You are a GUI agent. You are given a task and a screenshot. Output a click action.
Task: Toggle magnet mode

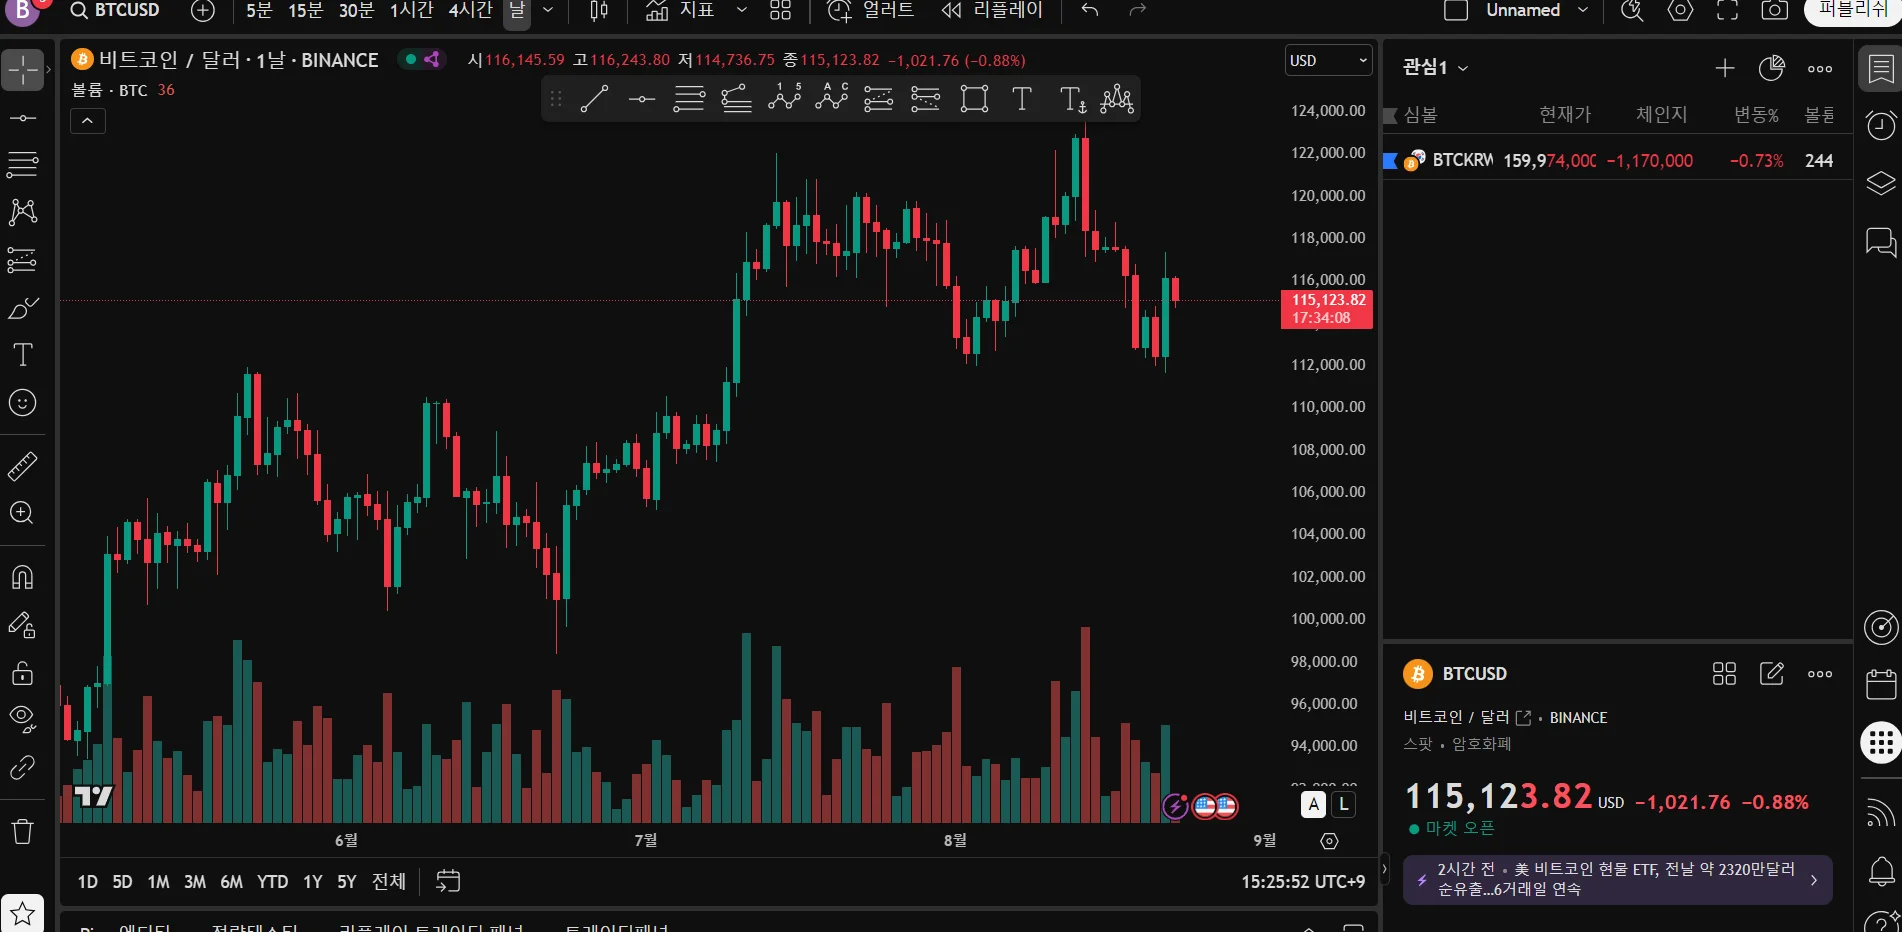pyautogui.click(x=22, y=577)
